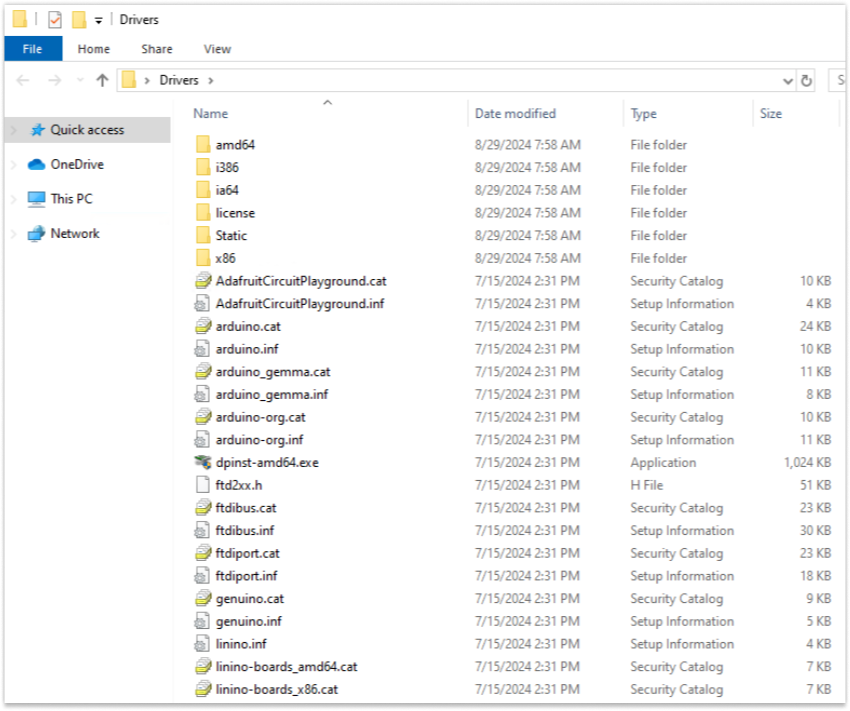Refresh the Drivers folder view

(x=806, y=81)
